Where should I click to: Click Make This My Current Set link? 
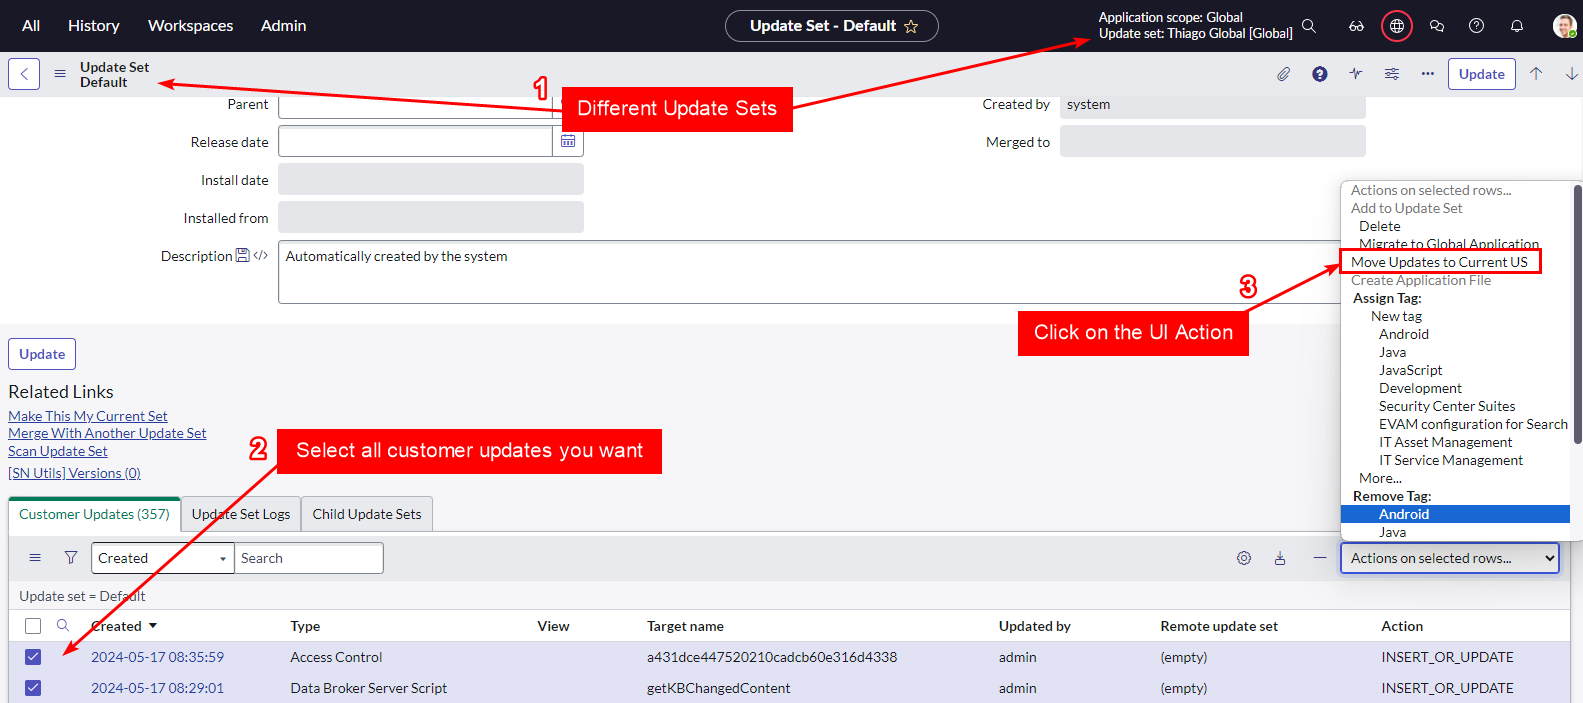[x=88, y=416]
